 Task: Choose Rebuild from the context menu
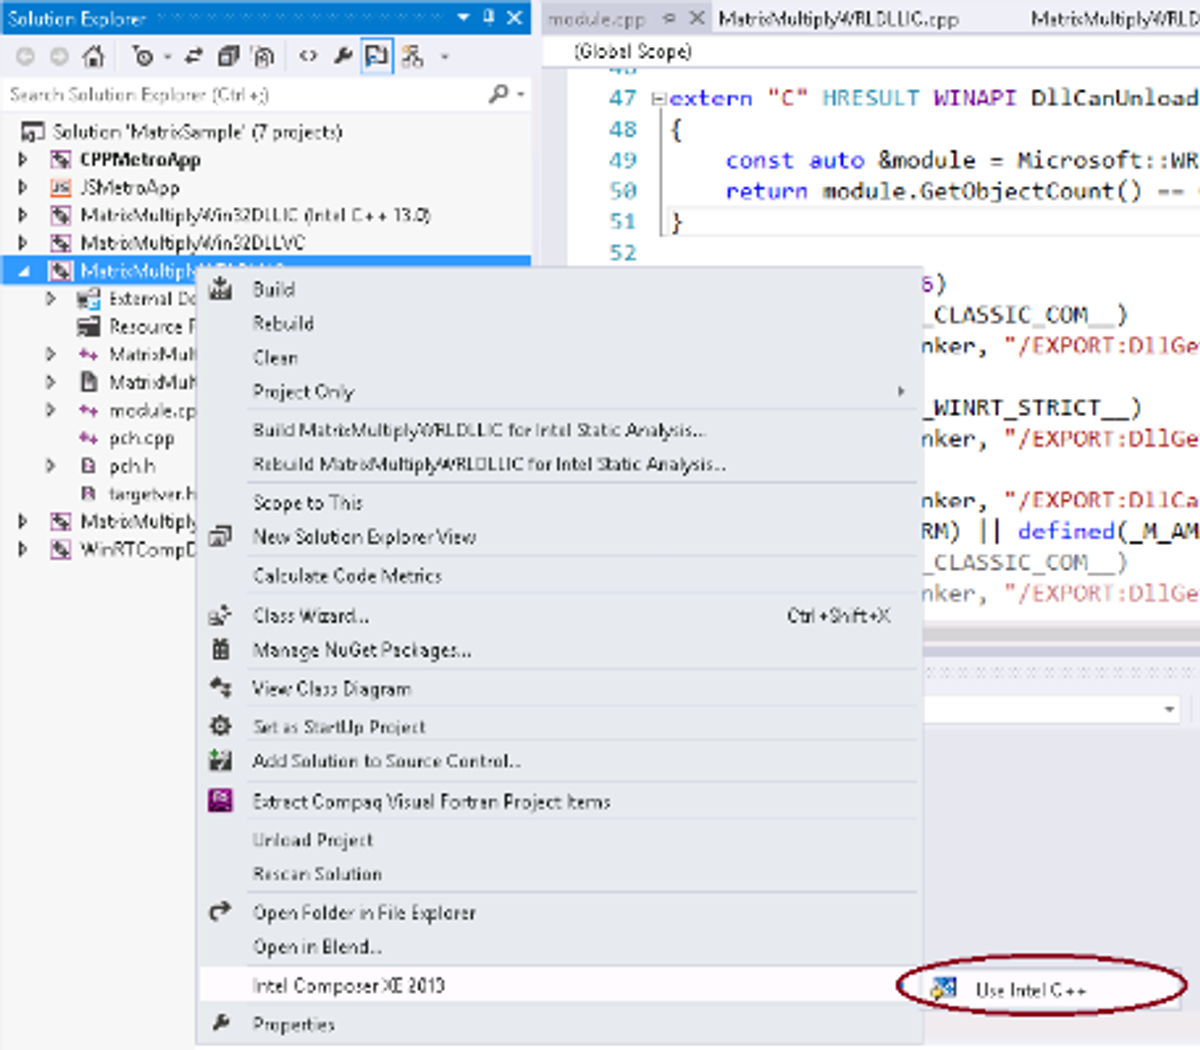283,323
